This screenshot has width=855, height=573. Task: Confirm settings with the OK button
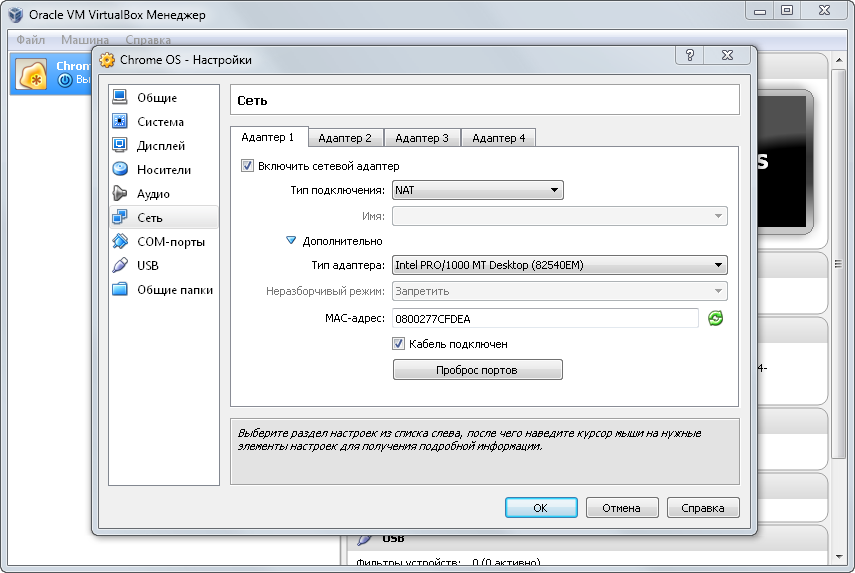(x=541, y=508)
